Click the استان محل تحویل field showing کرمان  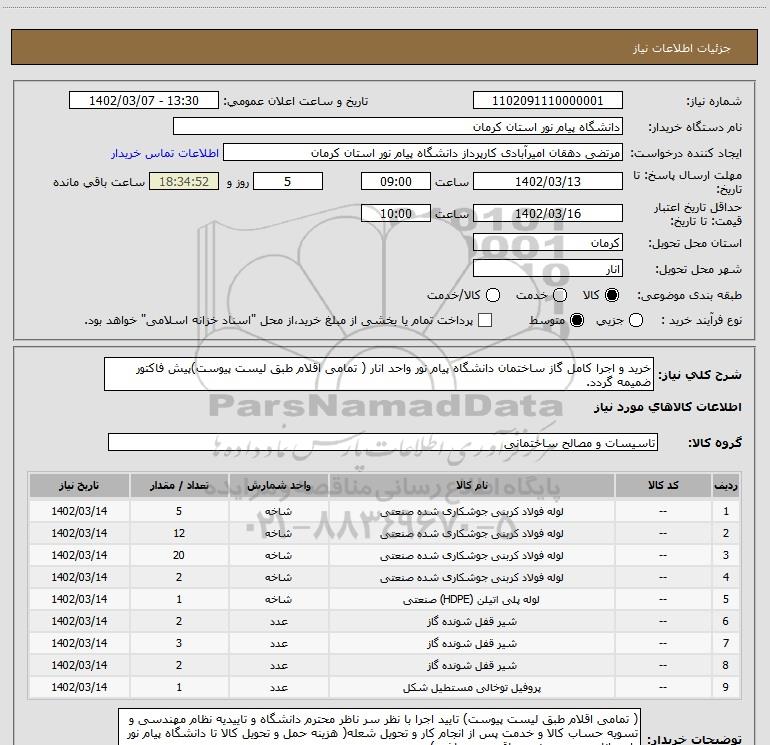coord(547,243)
